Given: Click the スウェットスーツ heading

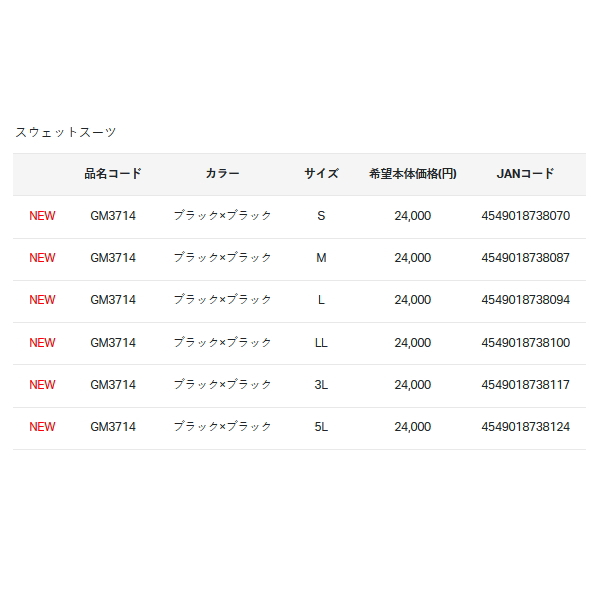Looking at the screenshot, I should pos(65,132).
